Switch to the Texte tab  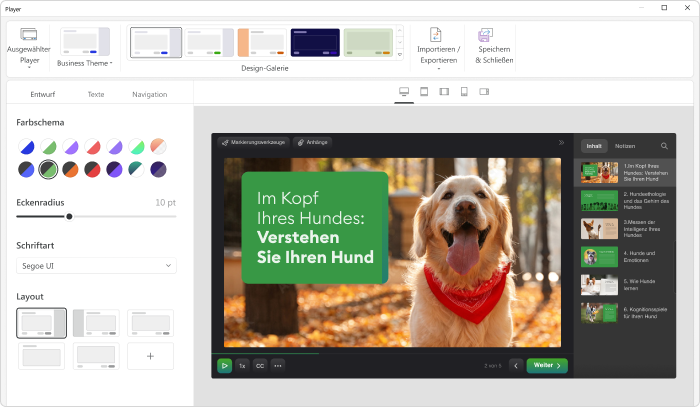(x=96, y=94)
